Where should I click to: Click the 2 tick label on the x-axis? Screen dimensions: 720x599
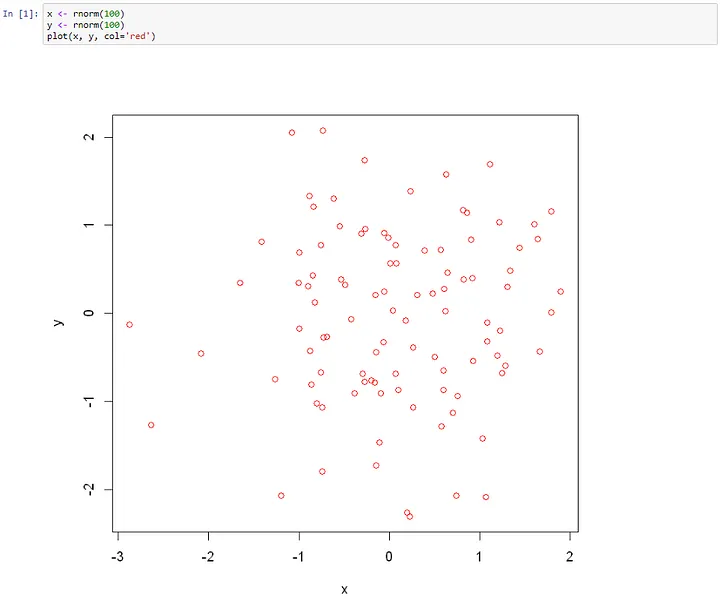570,556
